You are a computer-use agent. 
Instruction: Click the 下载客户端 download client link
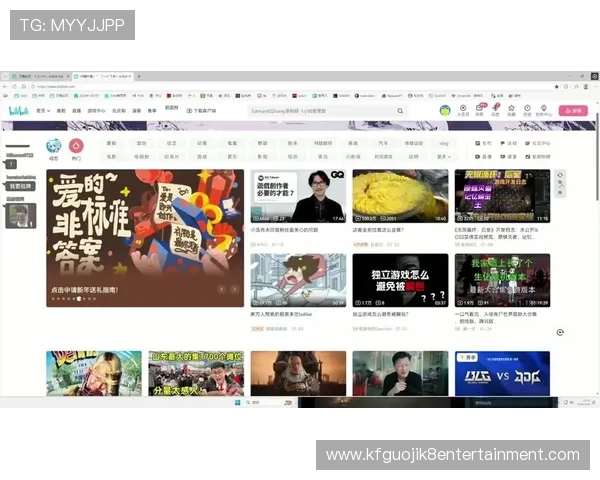click(201, 111)
